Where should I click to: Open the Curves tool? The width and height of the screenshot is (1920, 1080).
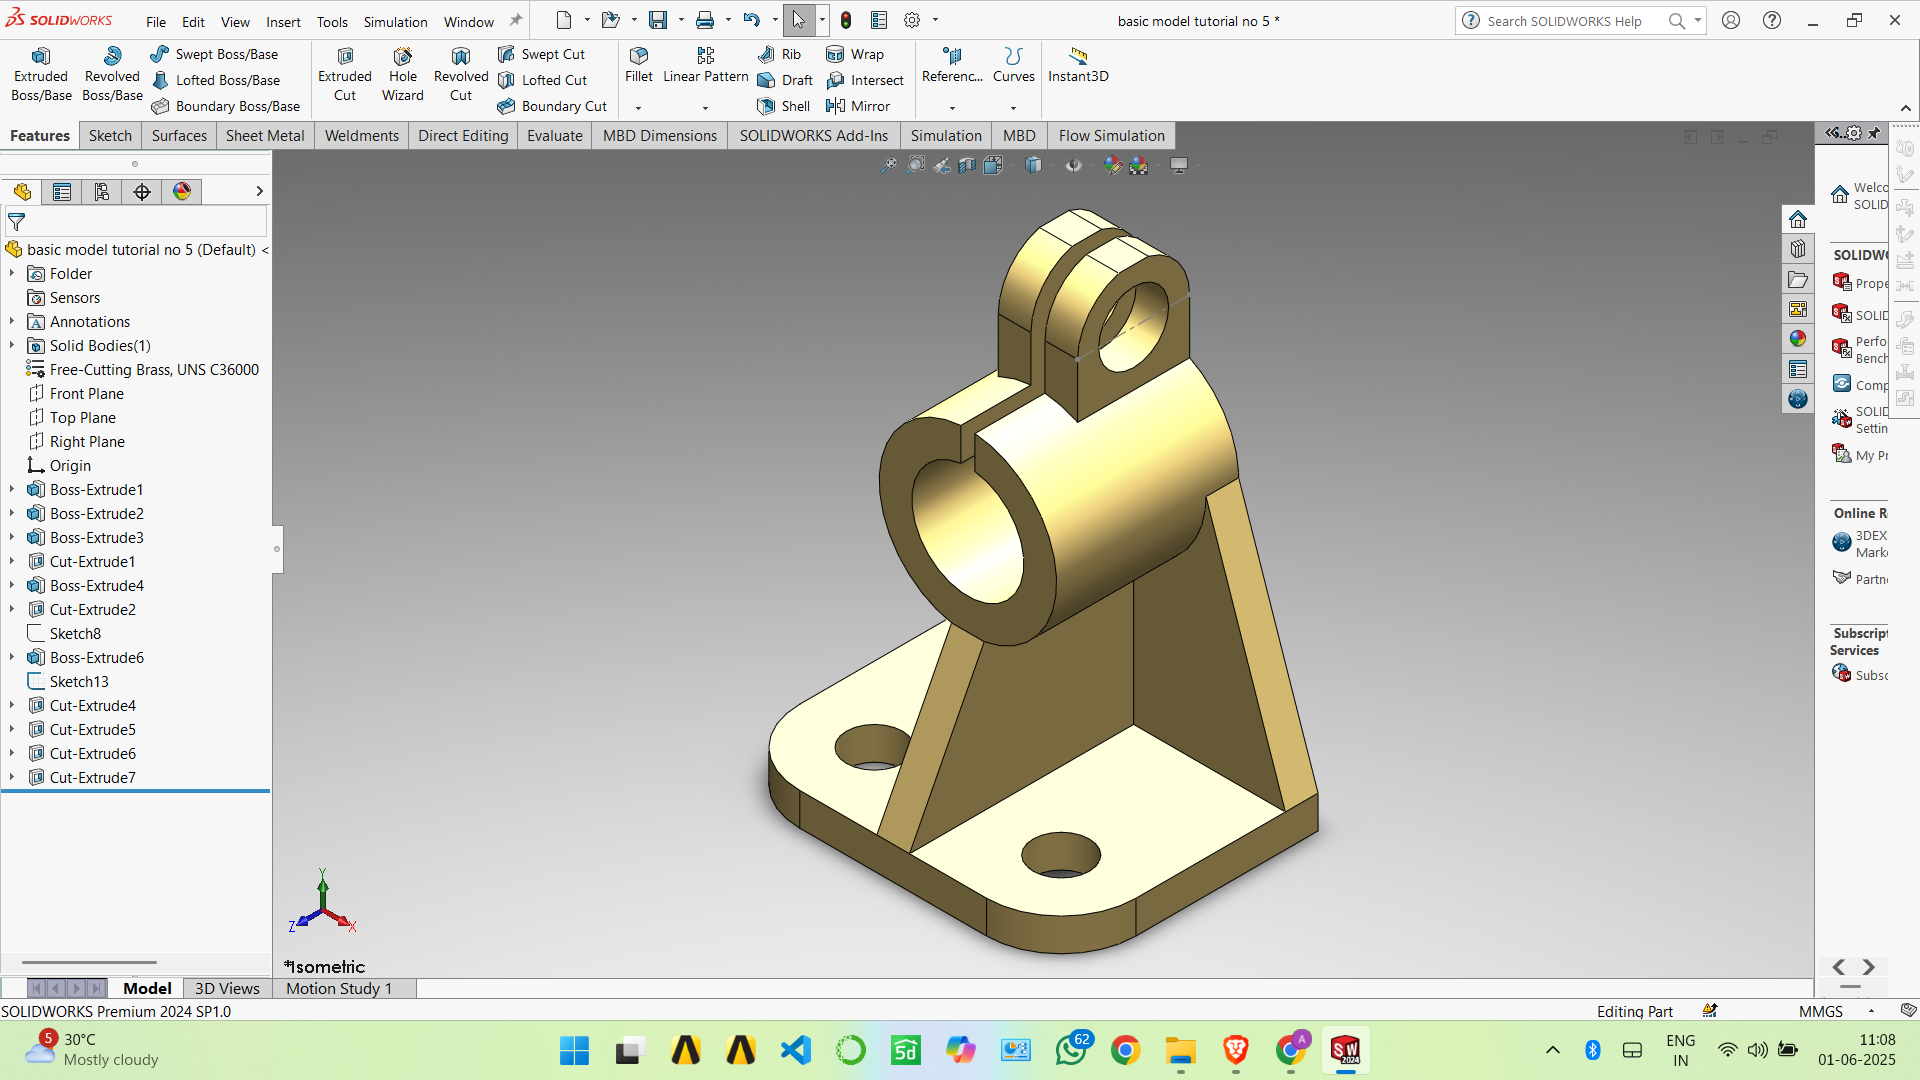coord(1014,65)
